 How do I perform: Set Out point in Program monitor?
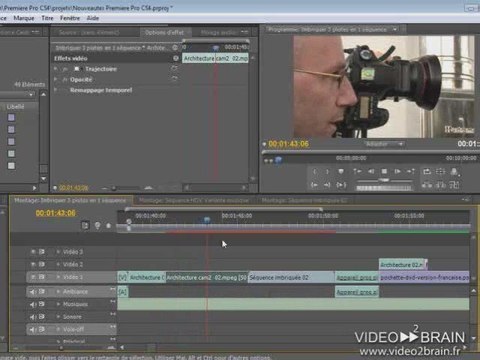[x=327, y=171]
